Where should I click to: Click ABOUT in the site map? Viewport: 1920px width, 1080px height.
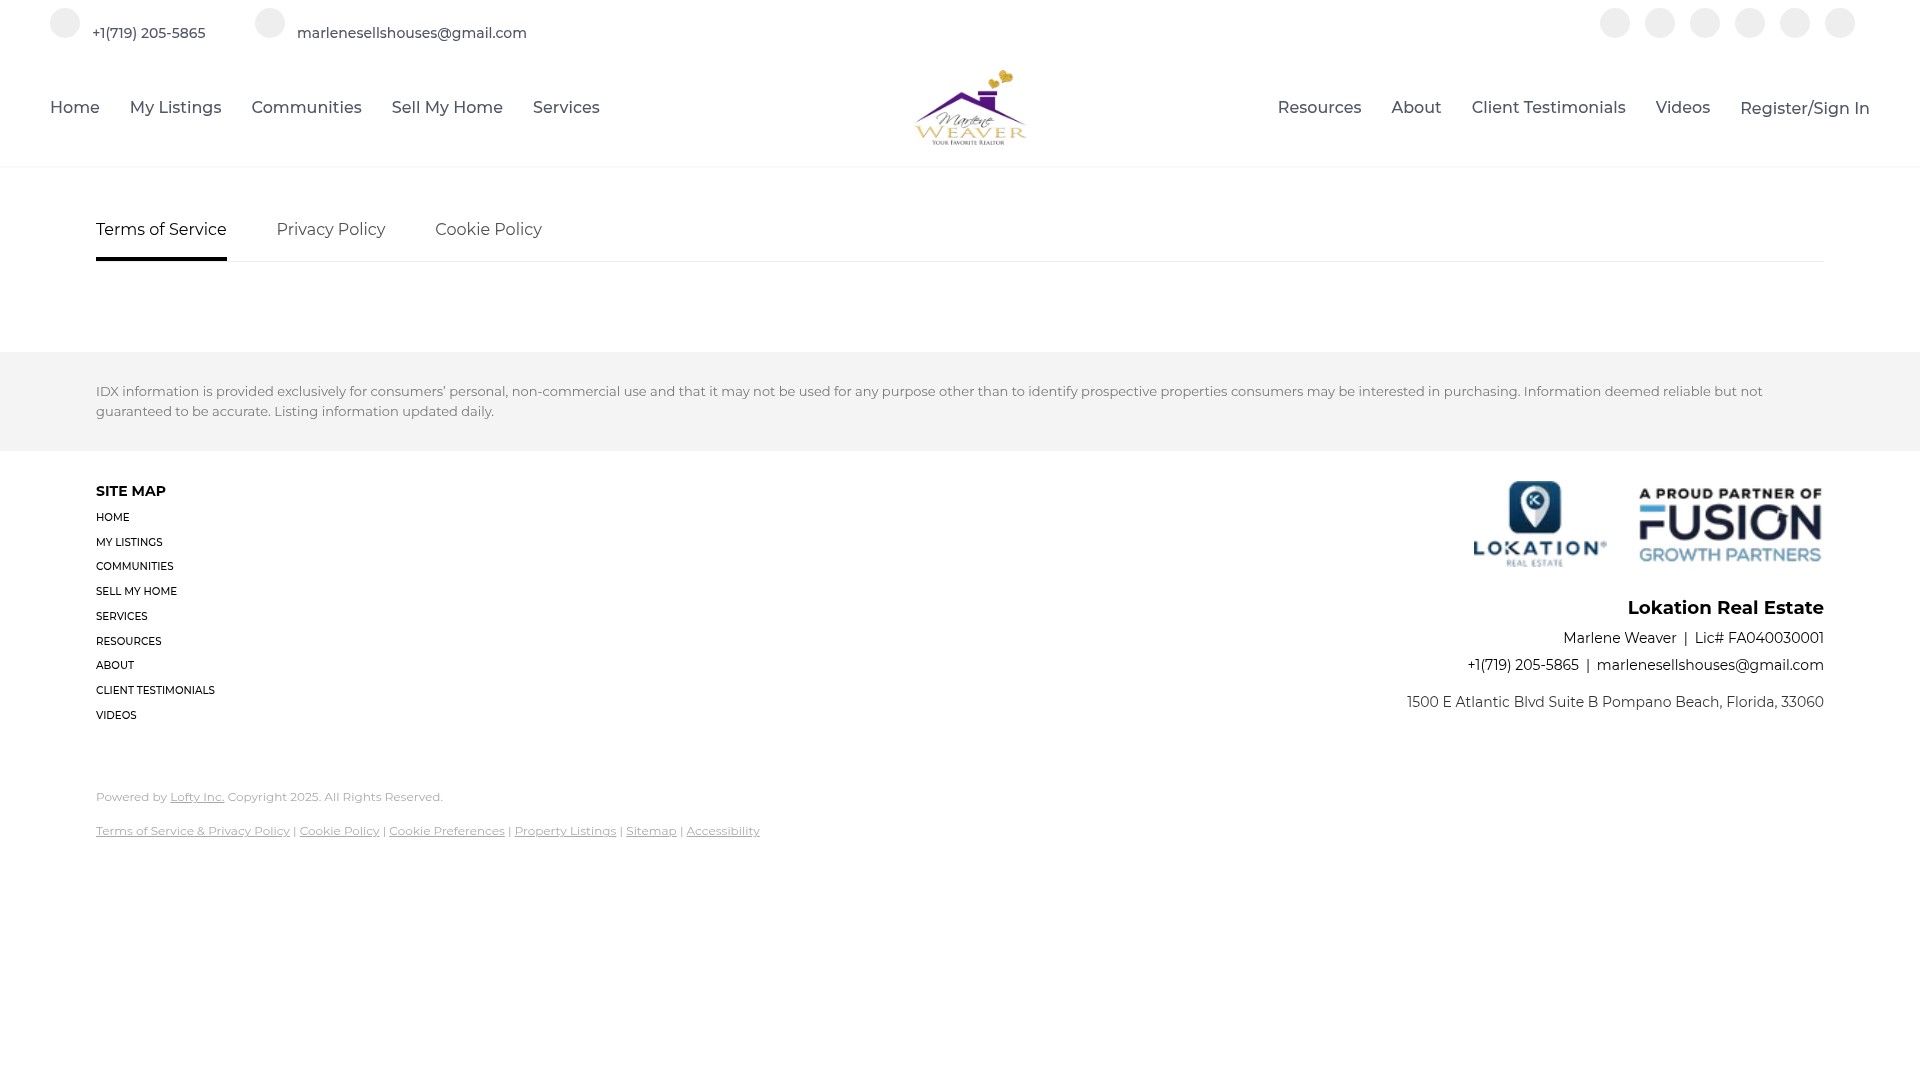tap(115, 666)
